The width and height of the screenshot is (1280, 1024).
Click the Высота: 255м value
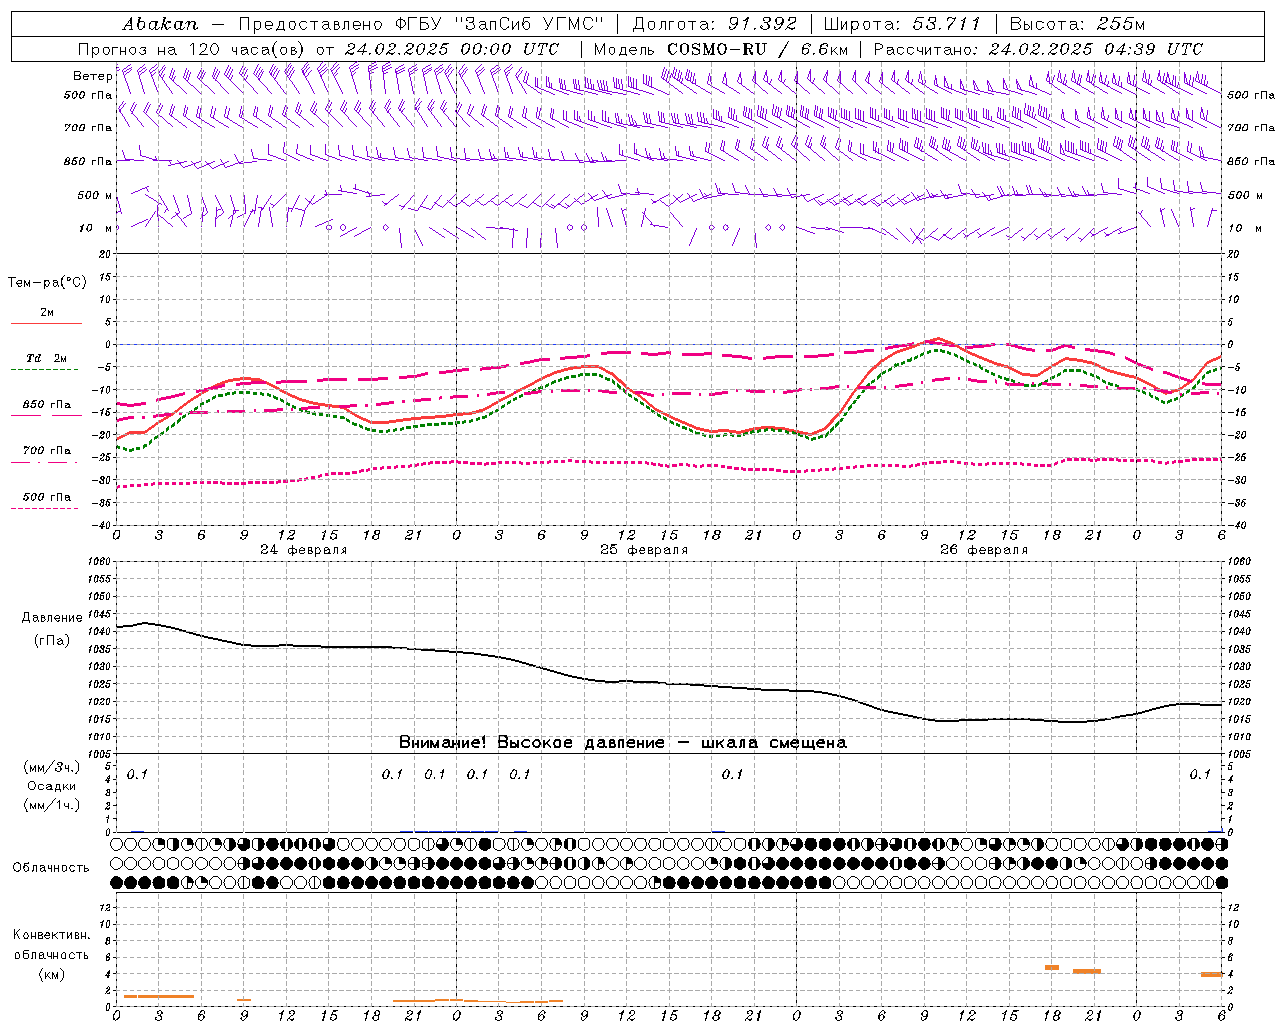[x=1077, y=23]
